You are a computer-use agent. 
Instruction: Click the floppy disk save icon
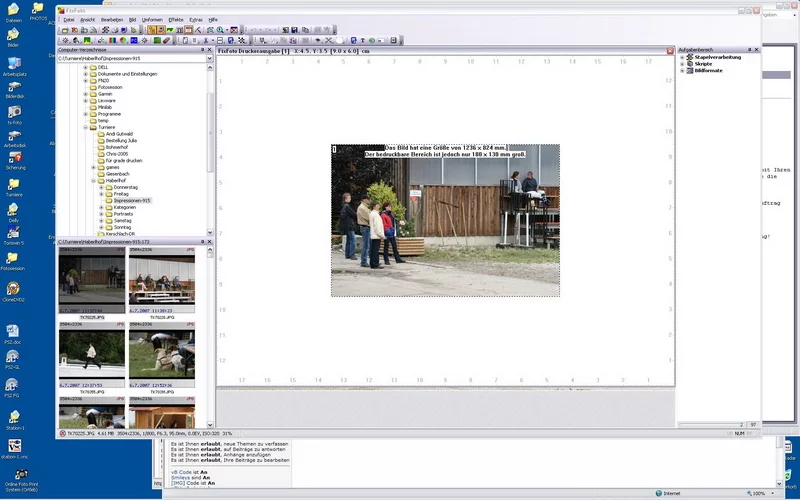294,30
